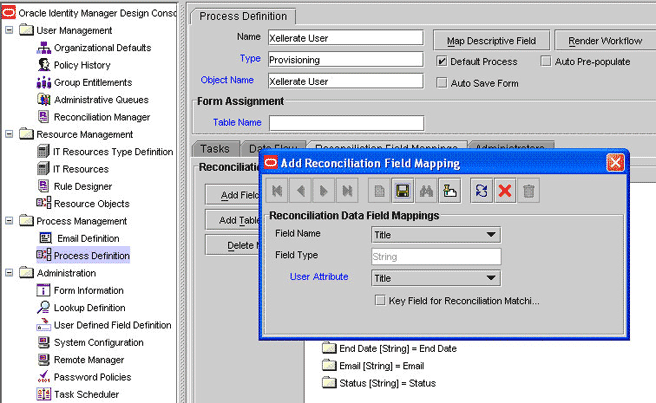Screen dimensions: 656x403
Task: Collapse the Process Management folder
Action: pos(9,221)
